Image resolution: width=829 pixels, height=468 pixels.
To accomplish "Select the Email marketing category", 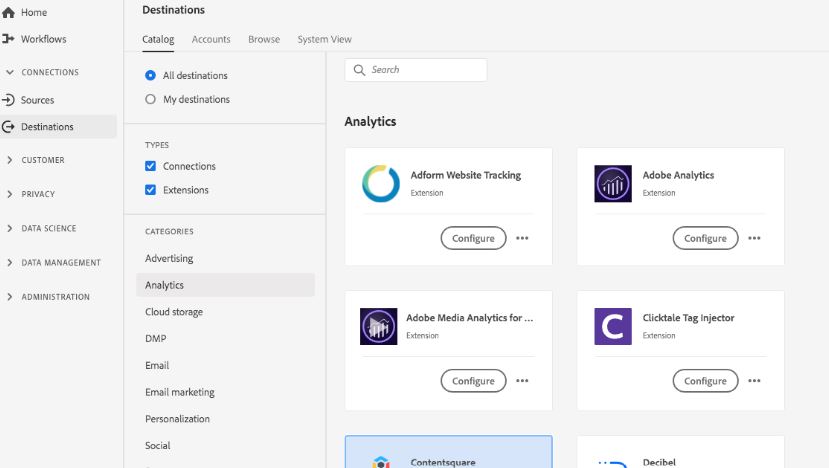I will 226,392.
